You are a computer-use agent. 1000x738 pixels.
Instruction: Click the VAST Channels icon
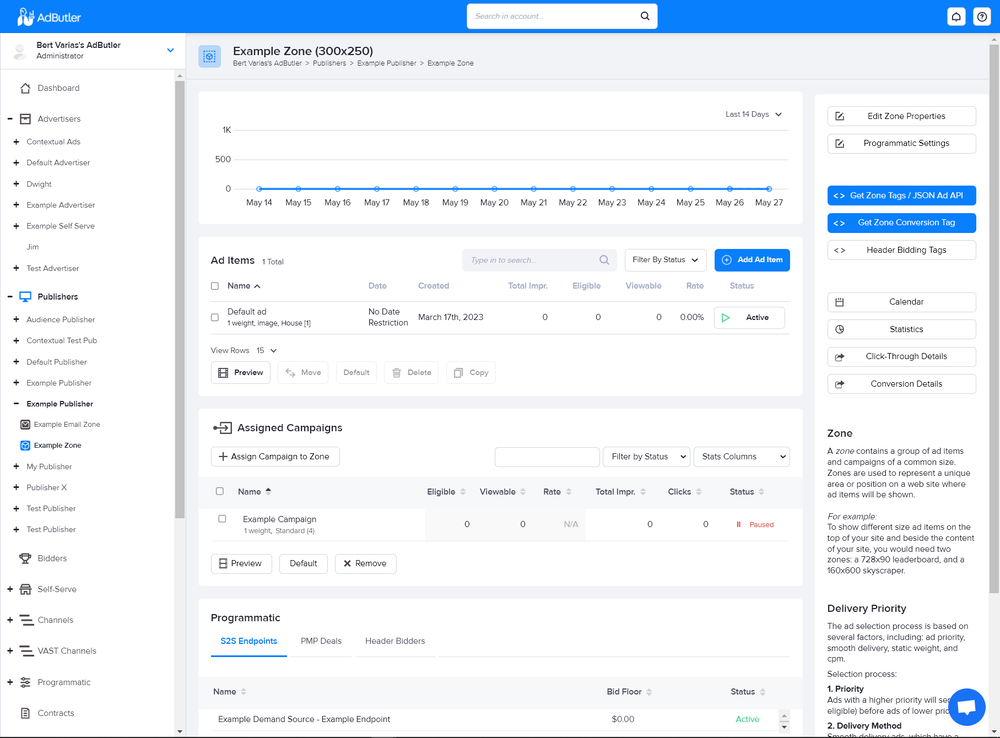coord(26,651)
